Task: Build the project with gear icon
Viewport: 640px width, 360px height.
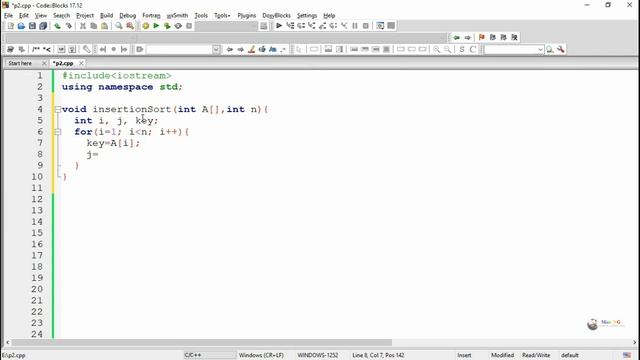Action: (146, 26)
